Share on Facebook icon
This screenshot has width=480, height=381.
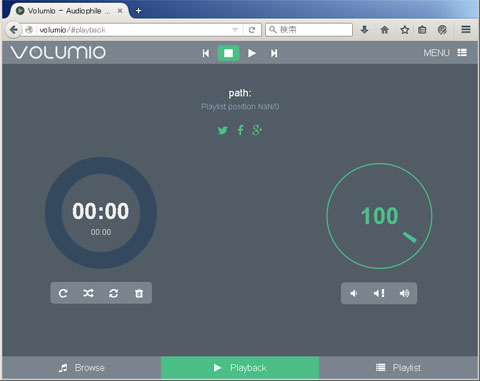click(240, 130)
